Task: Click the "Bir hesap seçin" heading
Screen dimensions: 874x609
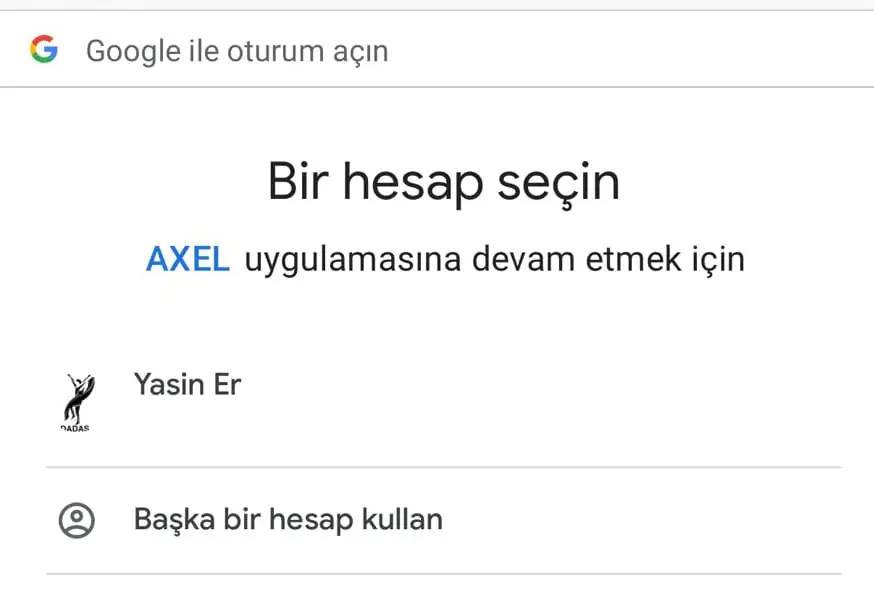Action: click(443, 183)
